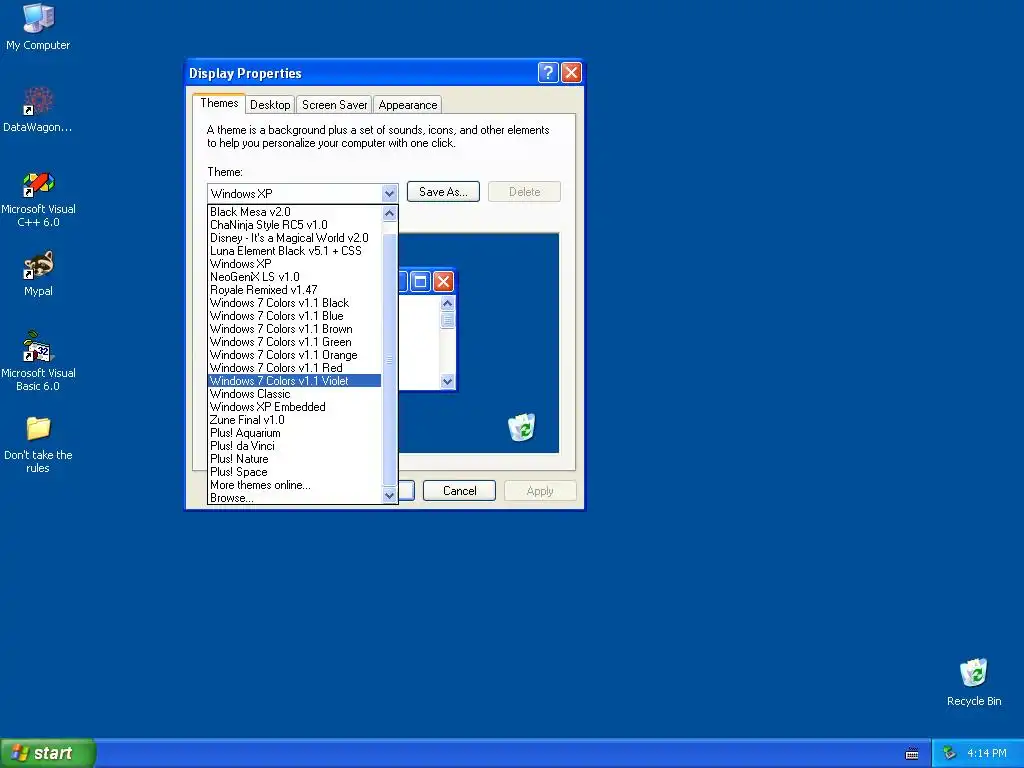This screenshot has width=1024, height=768.
Task: Choose Windows Classic theme
Action: 295,394
